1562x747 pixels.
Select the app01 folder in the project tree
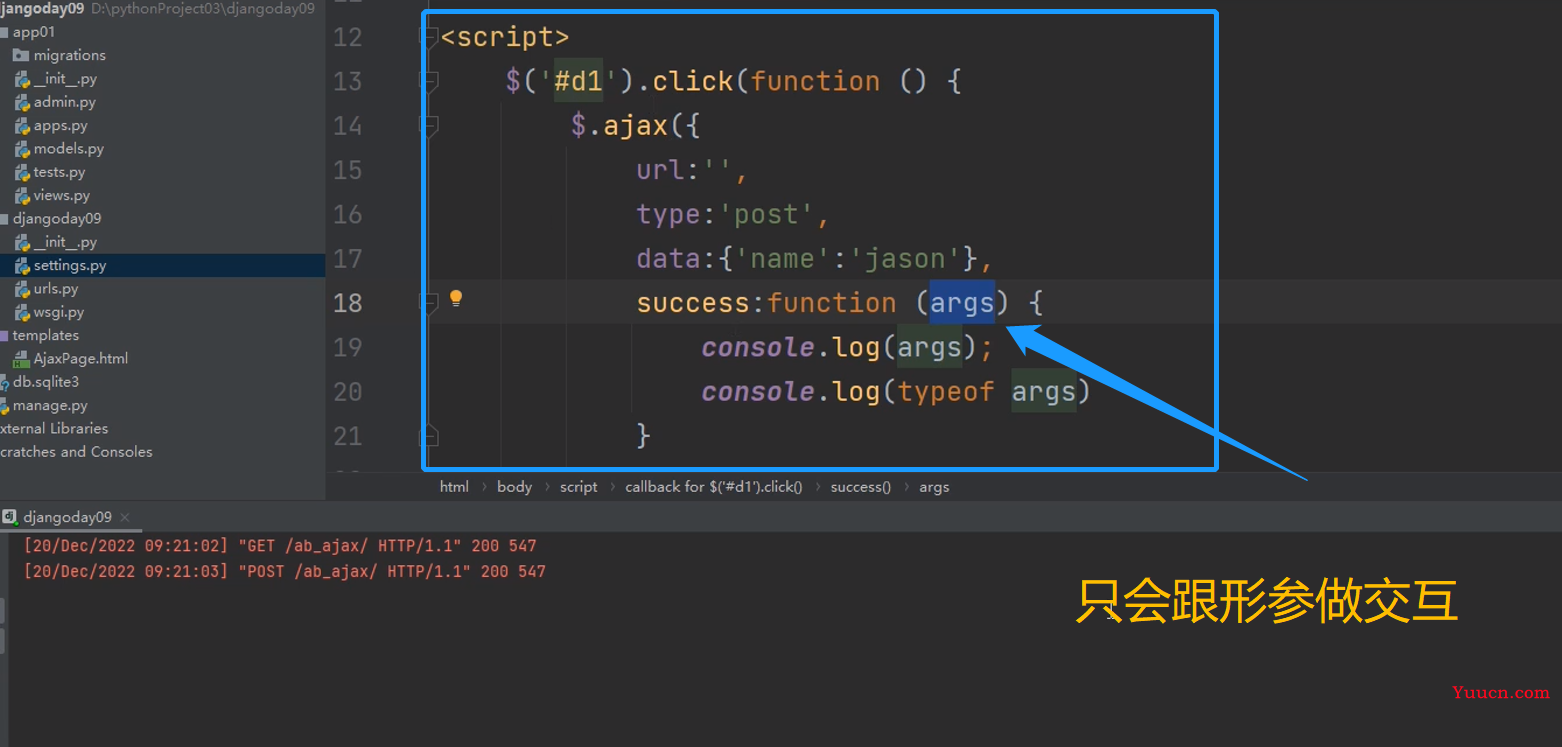point(34,32)
